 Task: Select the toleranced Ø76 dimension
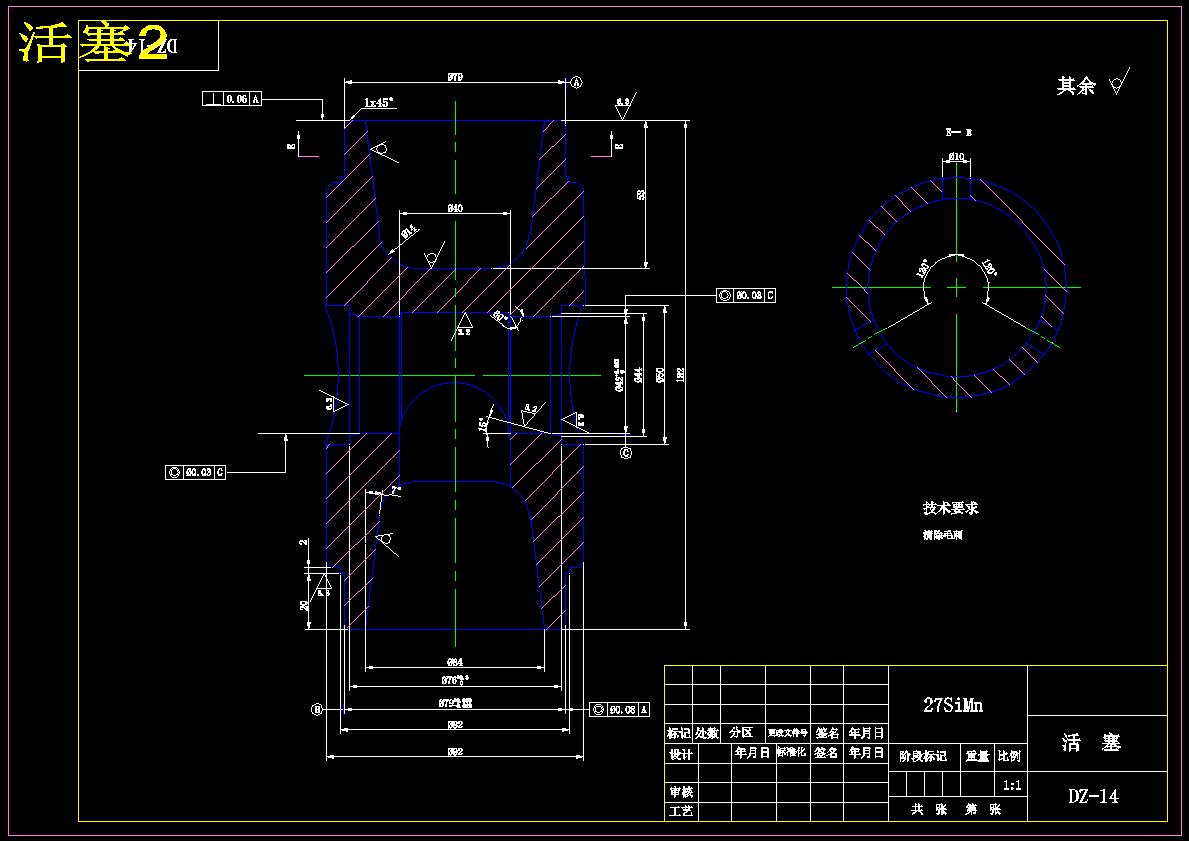pos(455,680)
